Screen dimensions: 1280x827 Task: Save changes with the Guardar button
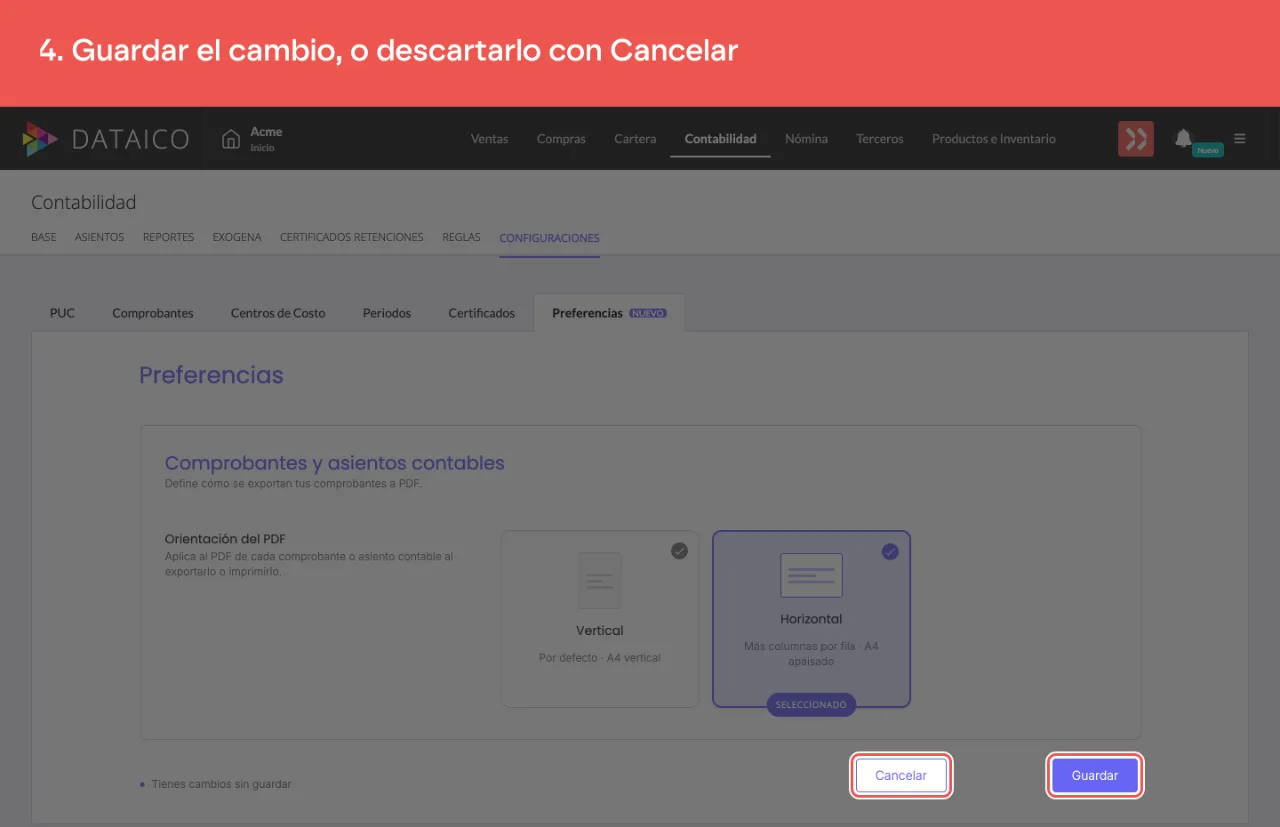click(x=1095, y=775)
